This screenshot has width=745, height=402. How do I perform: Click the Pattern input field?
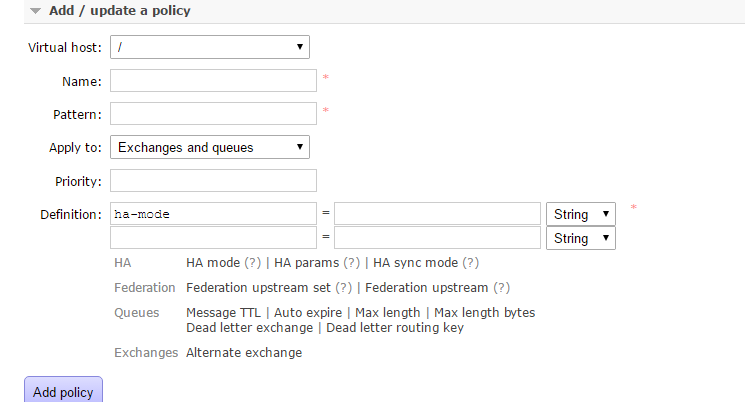point(213,114)
